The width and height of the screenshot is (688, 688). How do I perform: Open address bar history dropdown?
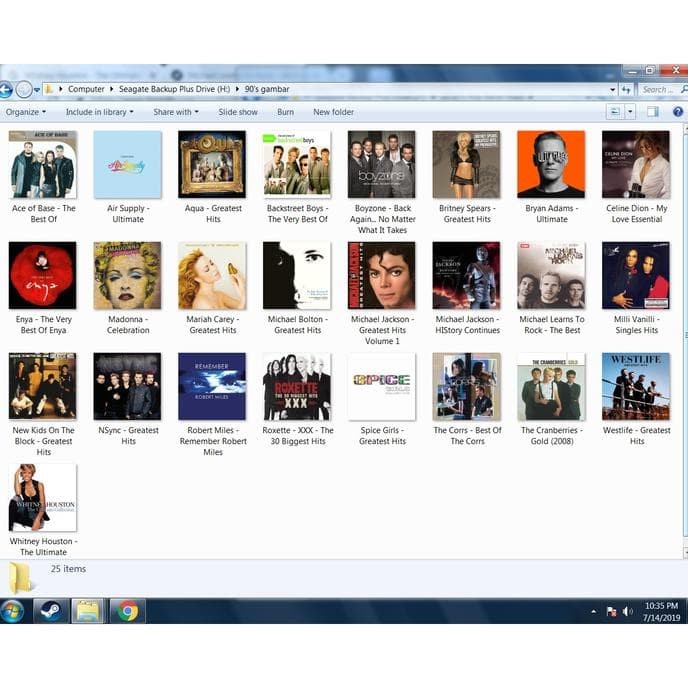[x=613, y=90]
